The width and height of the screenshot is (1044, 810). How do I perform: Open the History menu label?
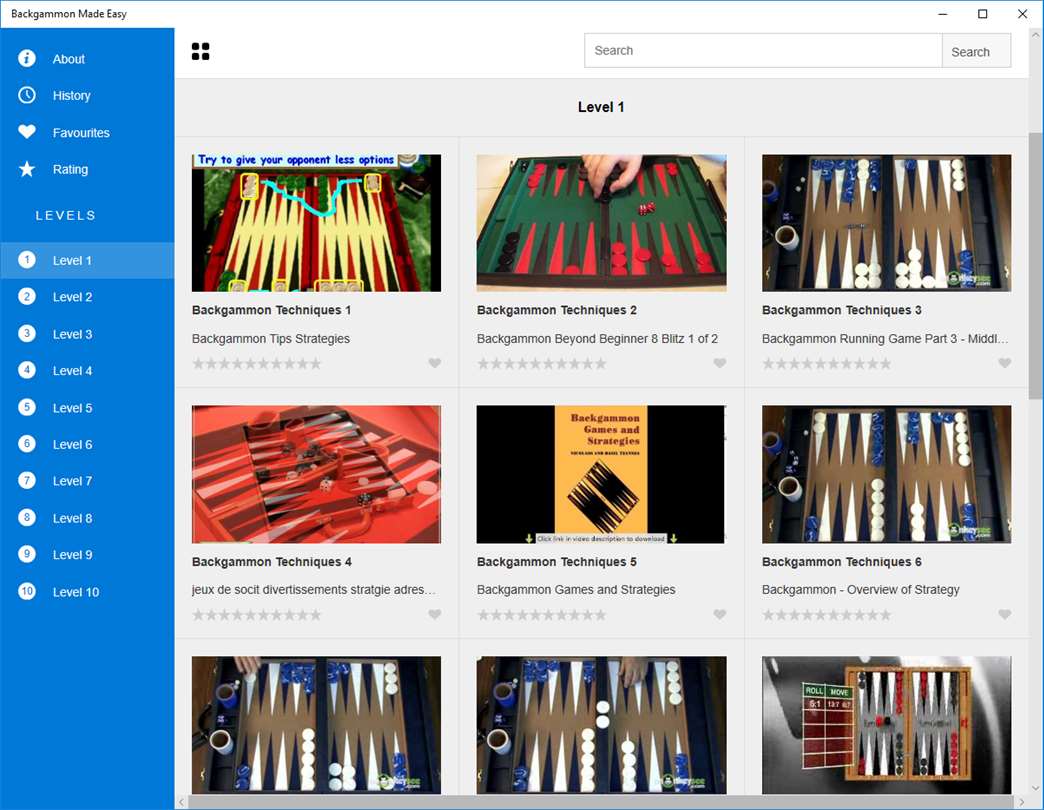tap(71, 96)
